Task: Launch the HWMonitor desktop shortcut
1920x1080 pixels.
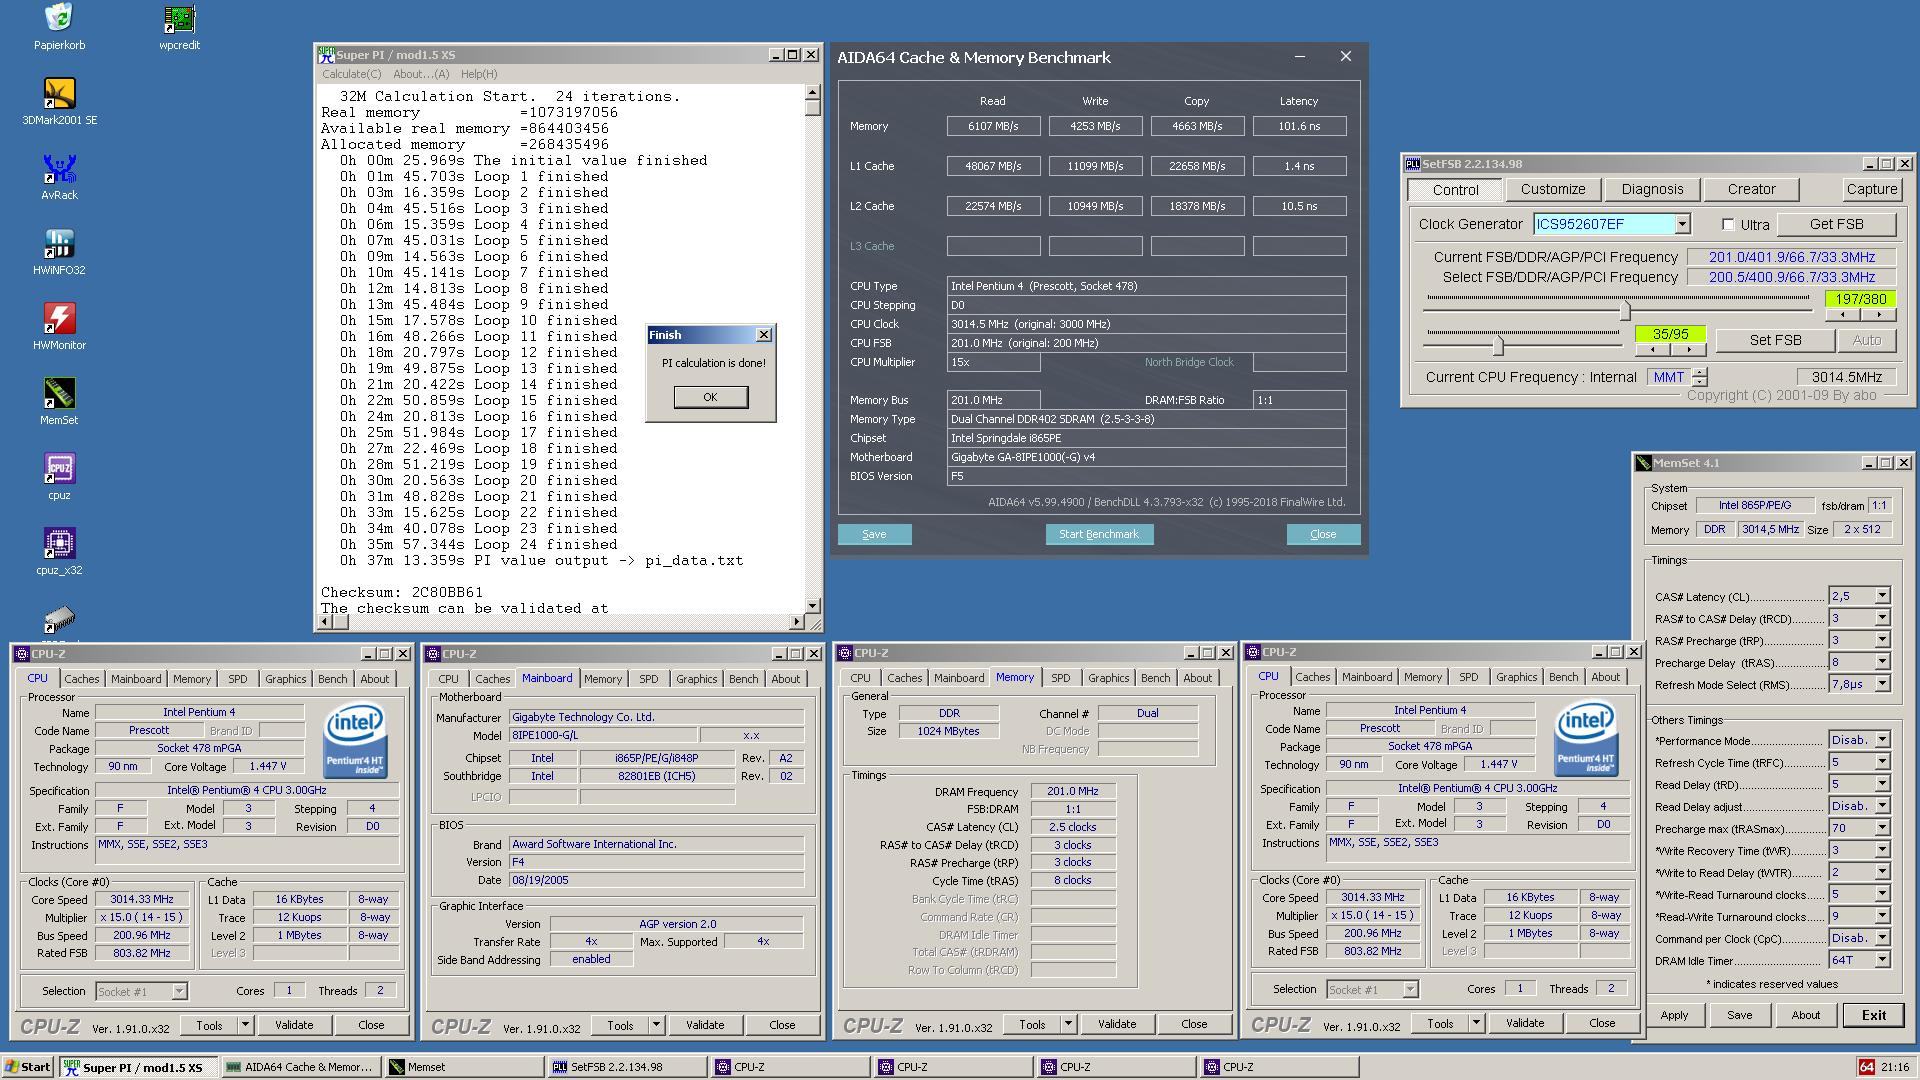Action: [59, 320]
